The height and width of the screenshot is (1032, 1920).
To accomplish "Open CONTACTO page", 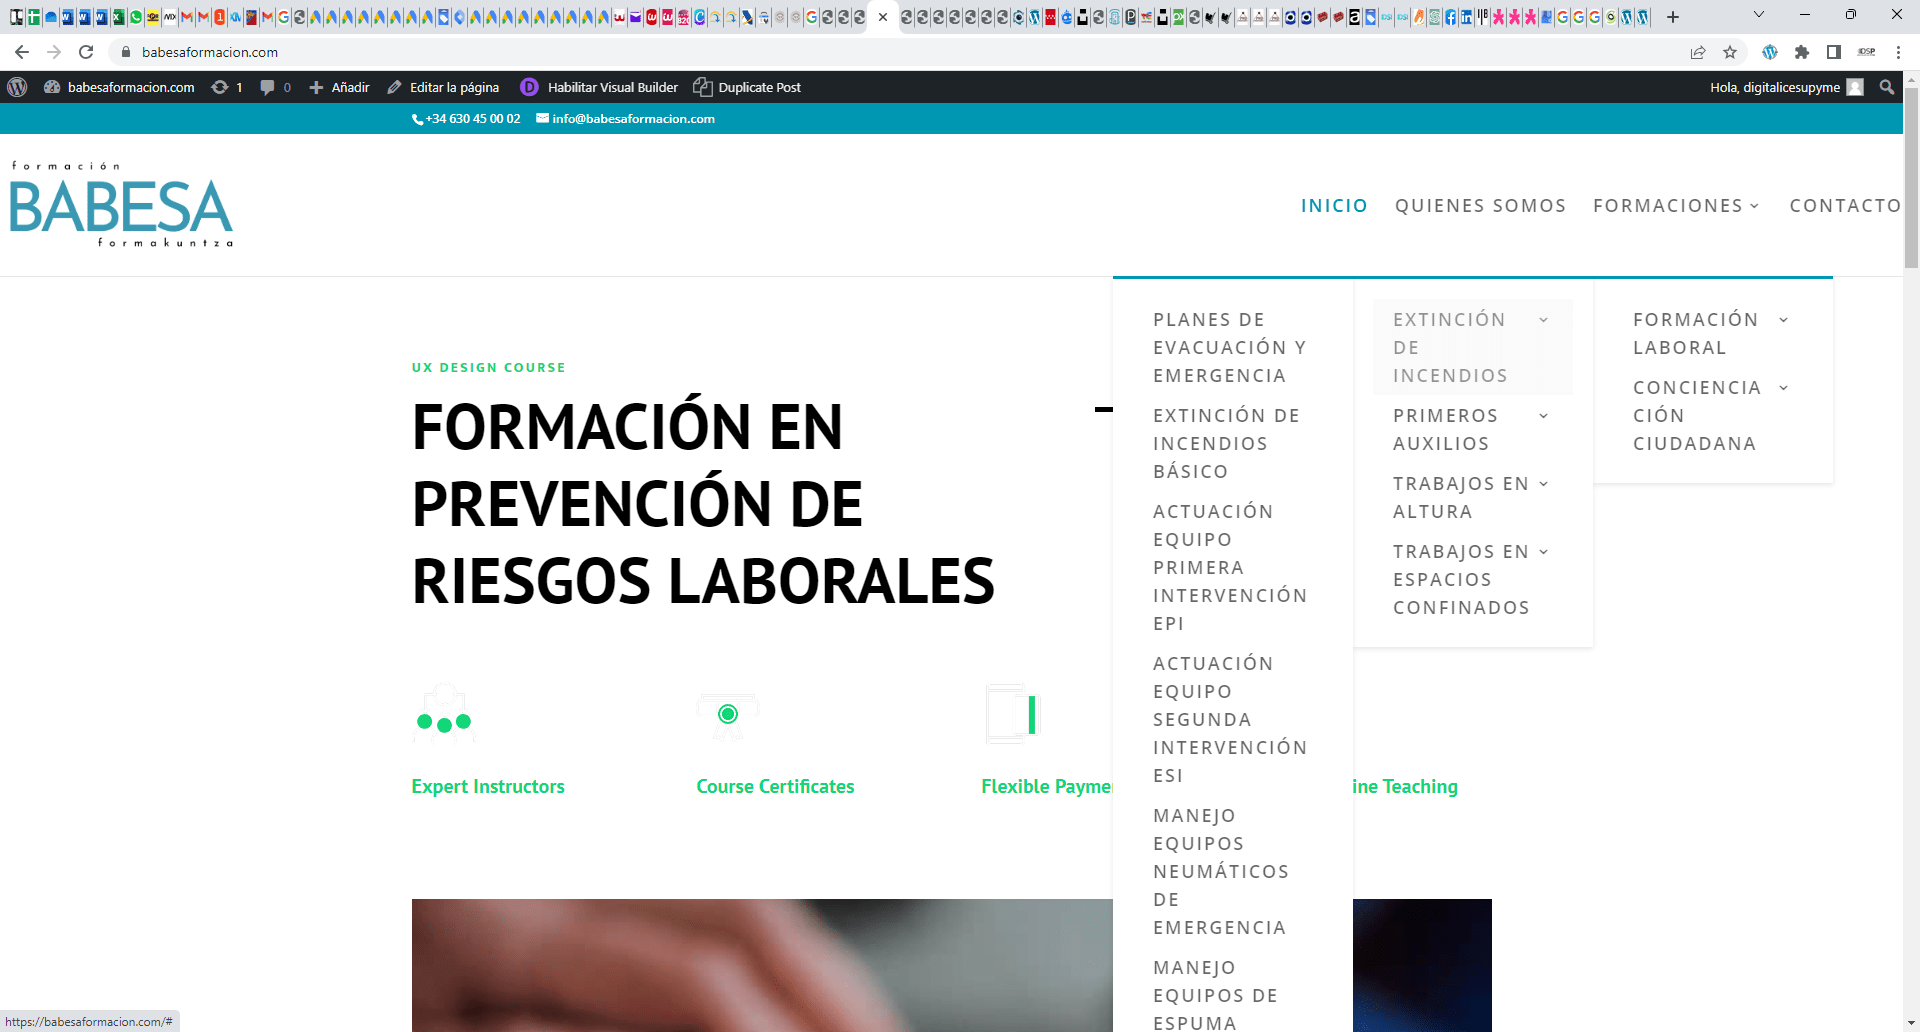I will click(1845, 205).
